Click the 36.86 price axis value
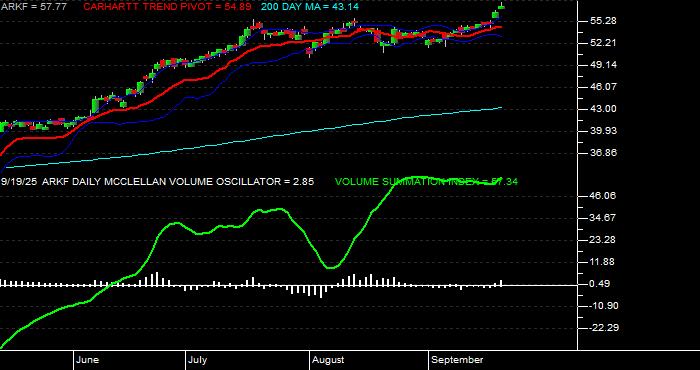Image resolution: width=700 pixels, height=370 pixels. tap(604, 153)
